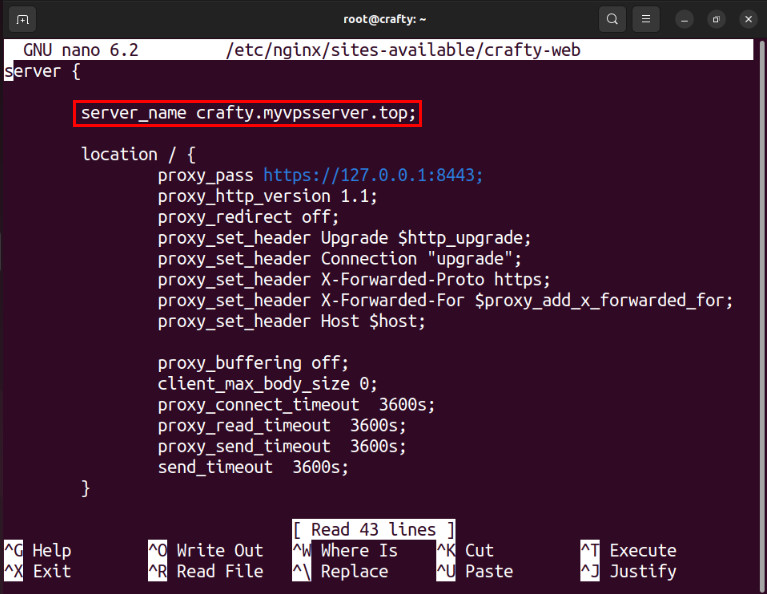Click the ^T Execute shortcut
The height and width of the screenshot is (594, 767).
629,550
